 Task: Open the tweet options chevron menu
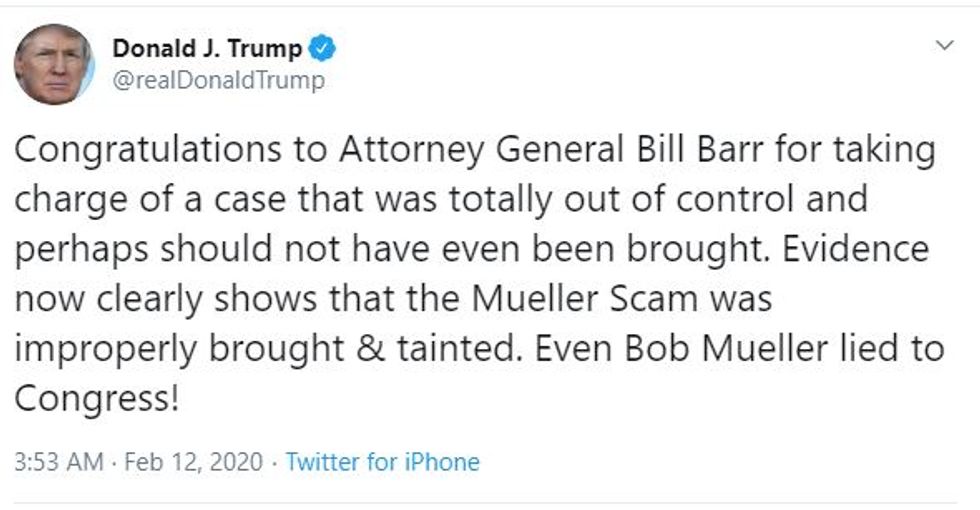pos(944,47)
